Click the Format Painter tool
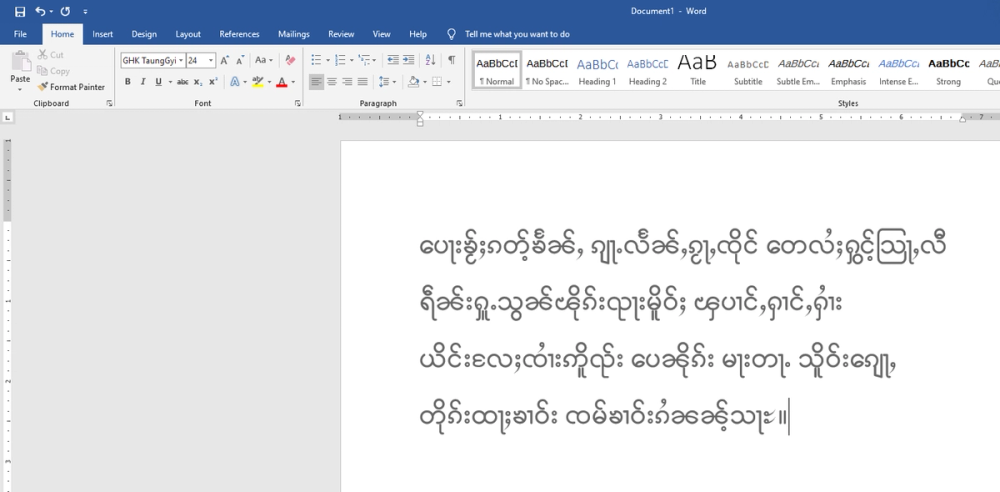Viewport: 1000px width, 492px height. (71, 87)
